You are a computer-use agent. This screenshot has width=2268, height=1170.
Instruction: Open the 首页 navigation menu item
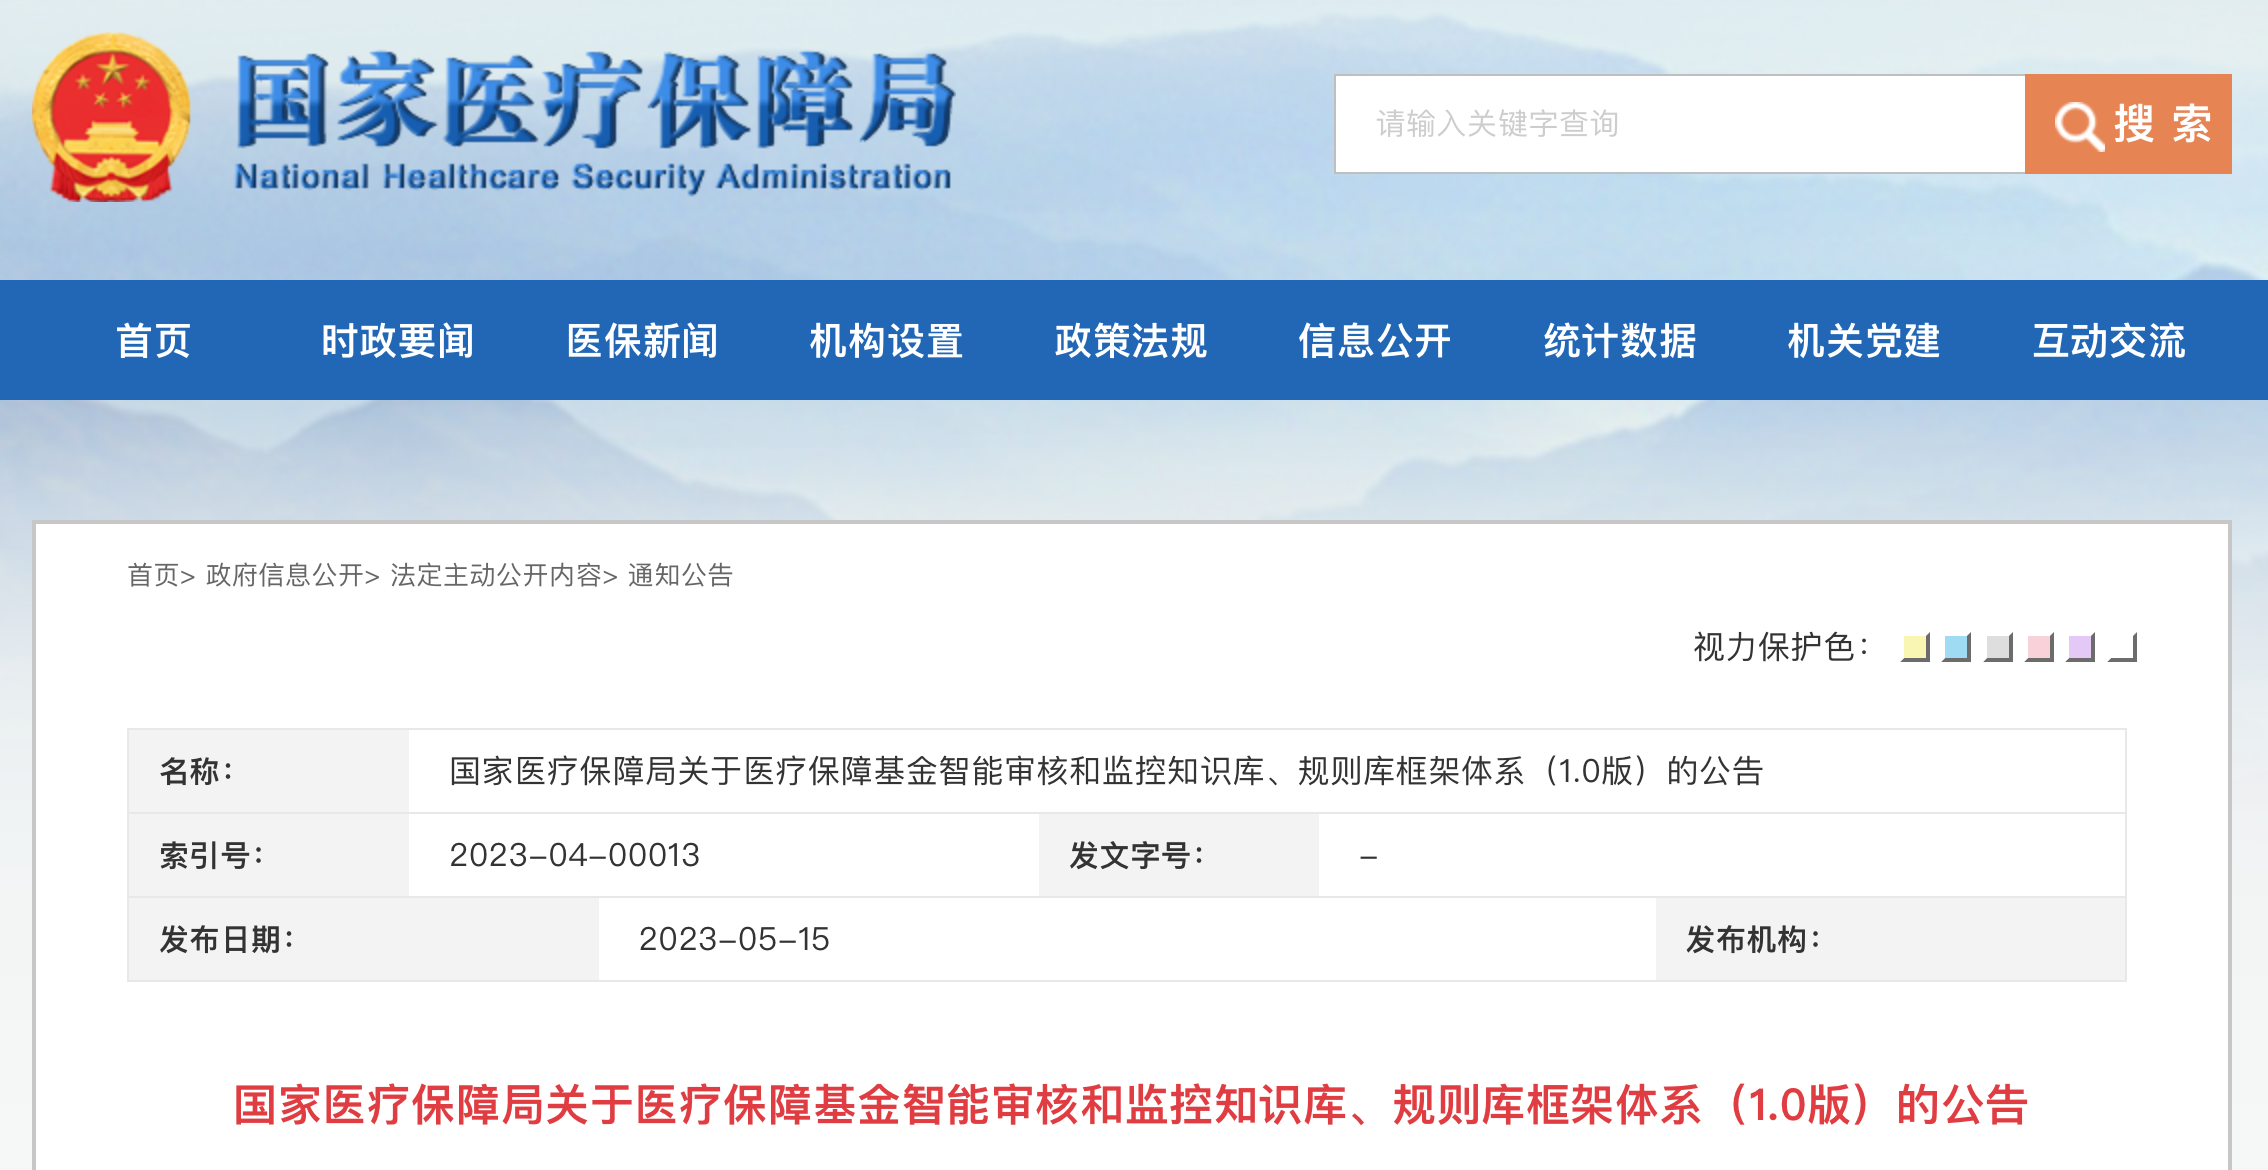pos(153,341)
